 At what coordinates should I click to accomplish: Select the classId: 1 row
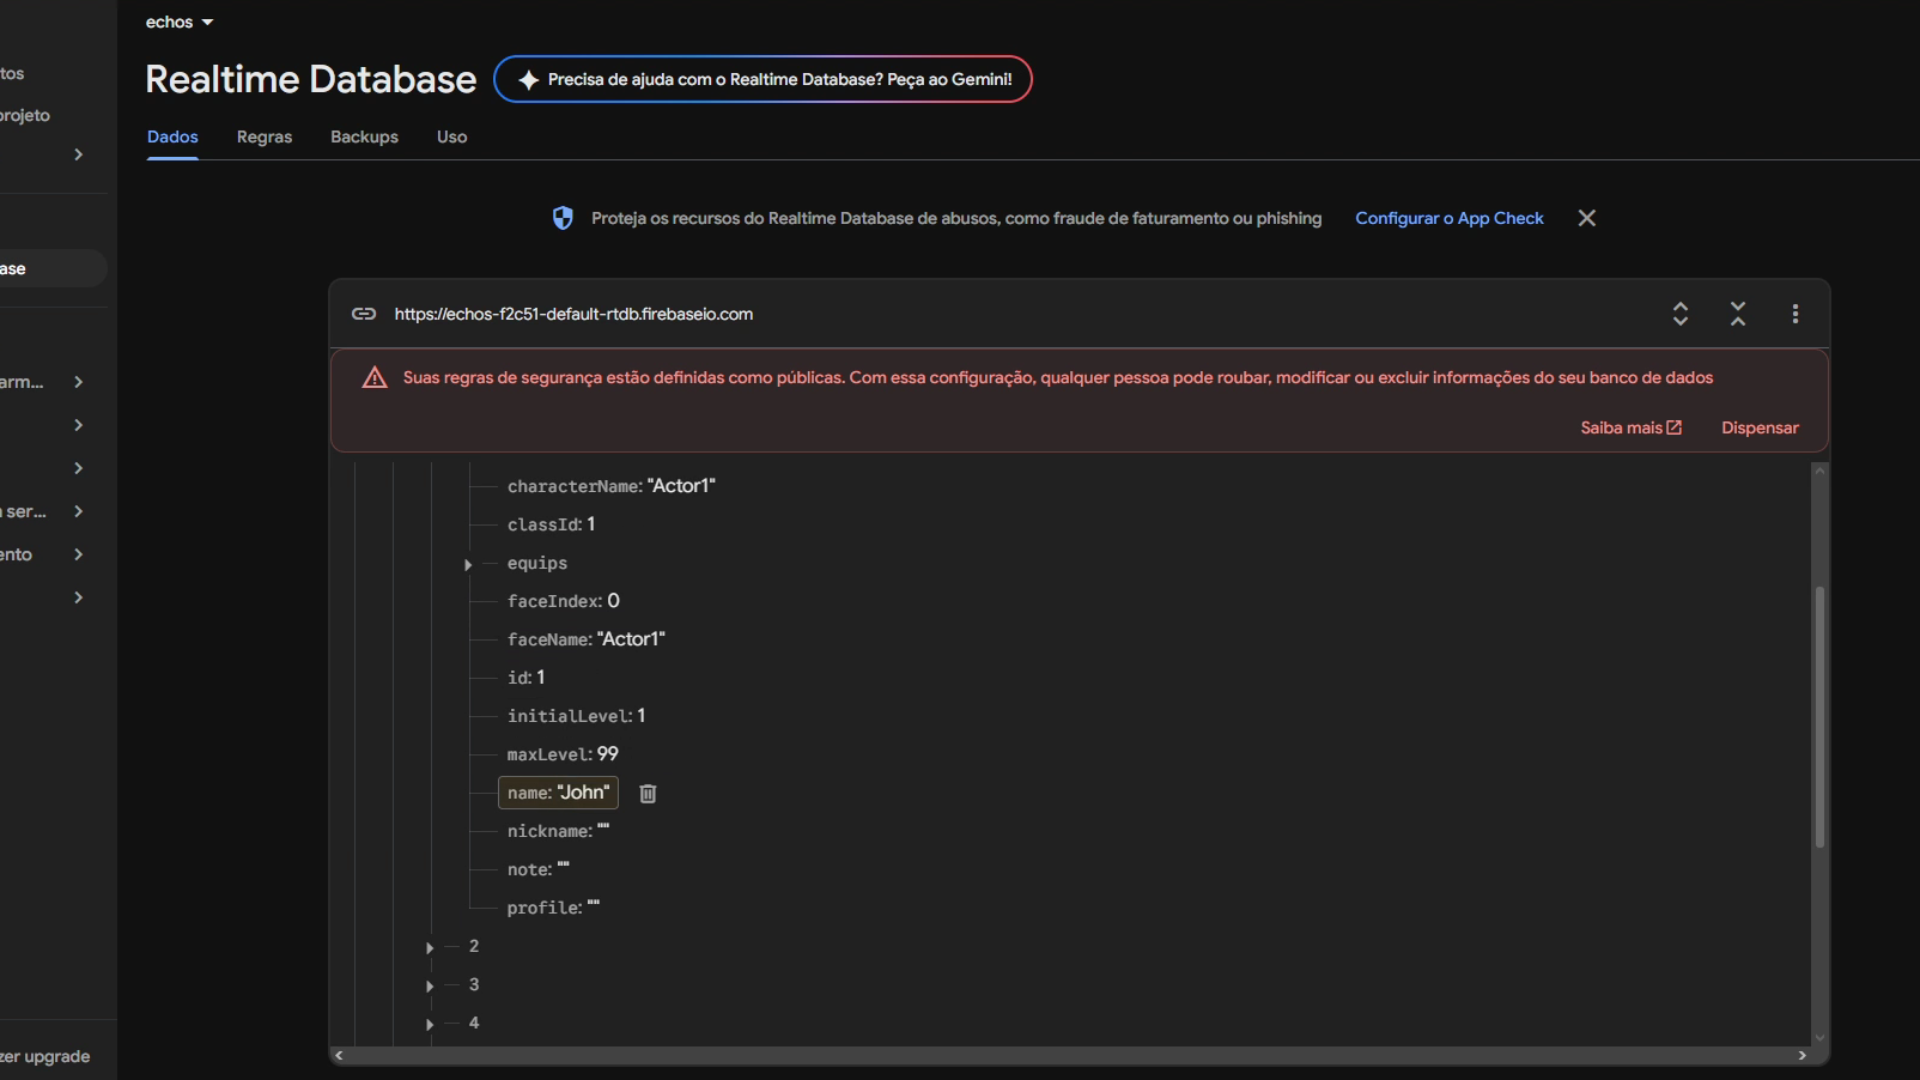(x=551, y=524)
